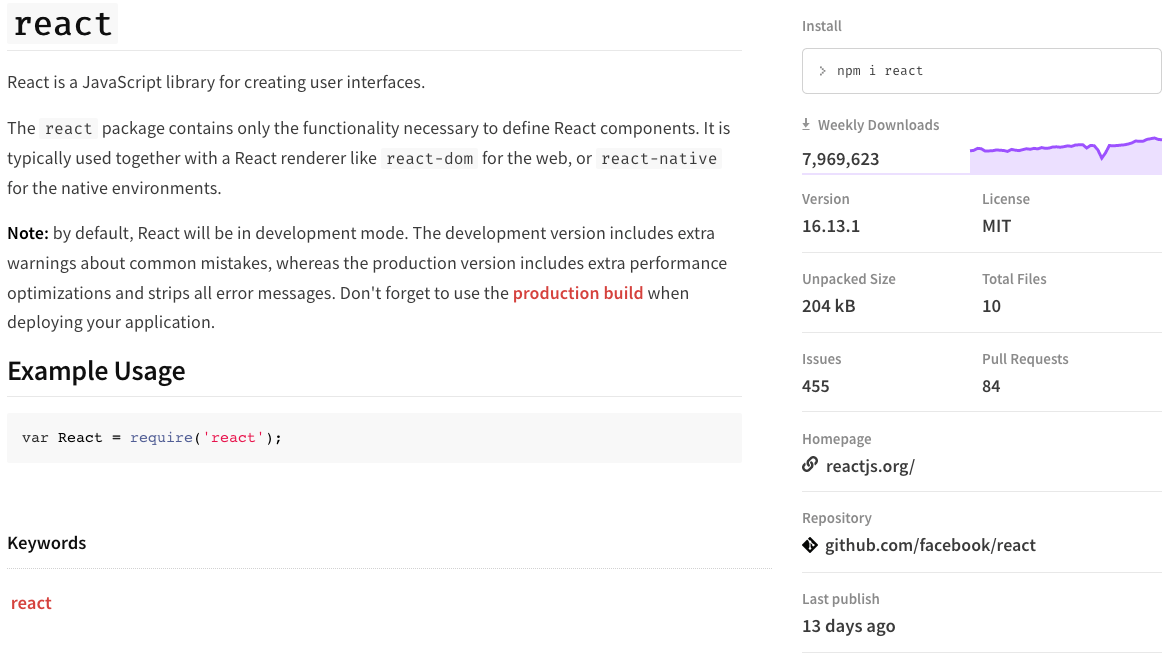1176x660 pixels.
Task: Click the Example Usage section heading
Action: (96, 371)
